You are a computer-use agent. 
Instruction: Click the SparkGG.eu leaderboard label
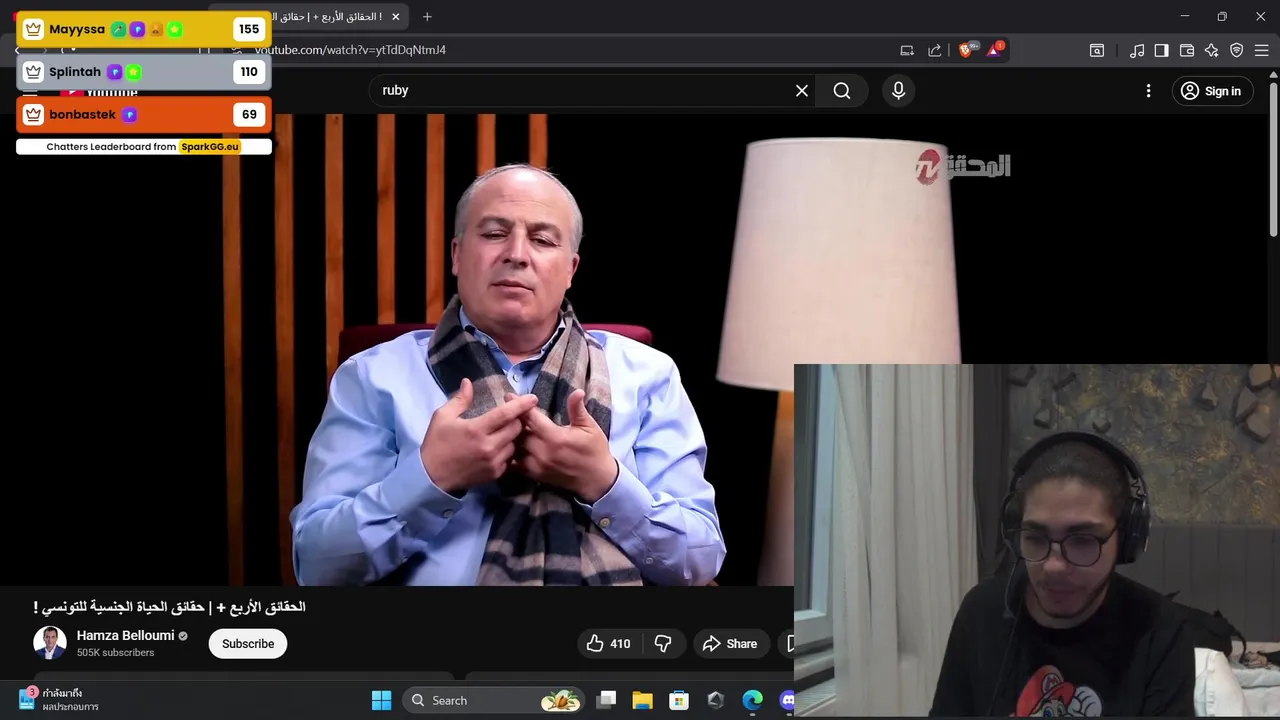210,147
